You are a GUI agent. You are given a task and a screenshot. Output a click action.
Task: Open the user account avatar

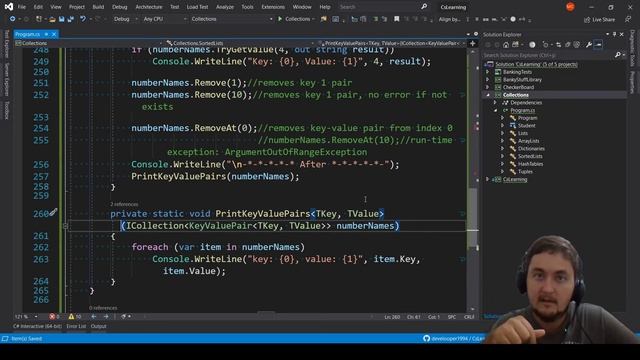(x=570, y=7)
